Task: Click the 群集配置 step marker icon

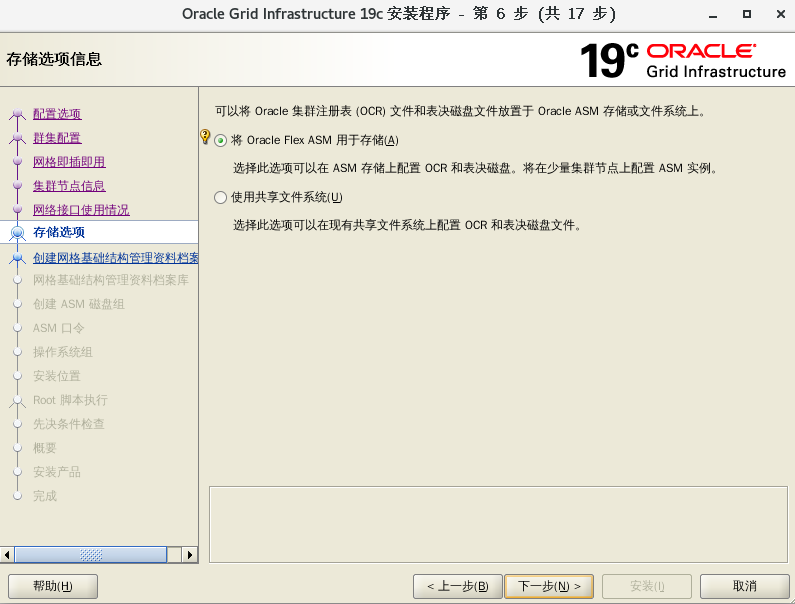Action: pos(17,138)
